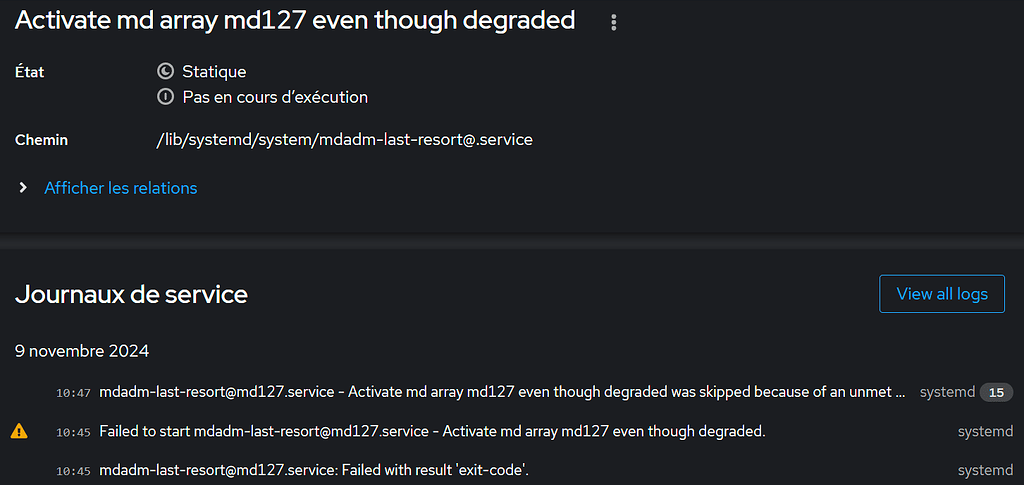Open the Afficher les relations link
Screen dimensions: 1024x485
(x=121, y=188)
